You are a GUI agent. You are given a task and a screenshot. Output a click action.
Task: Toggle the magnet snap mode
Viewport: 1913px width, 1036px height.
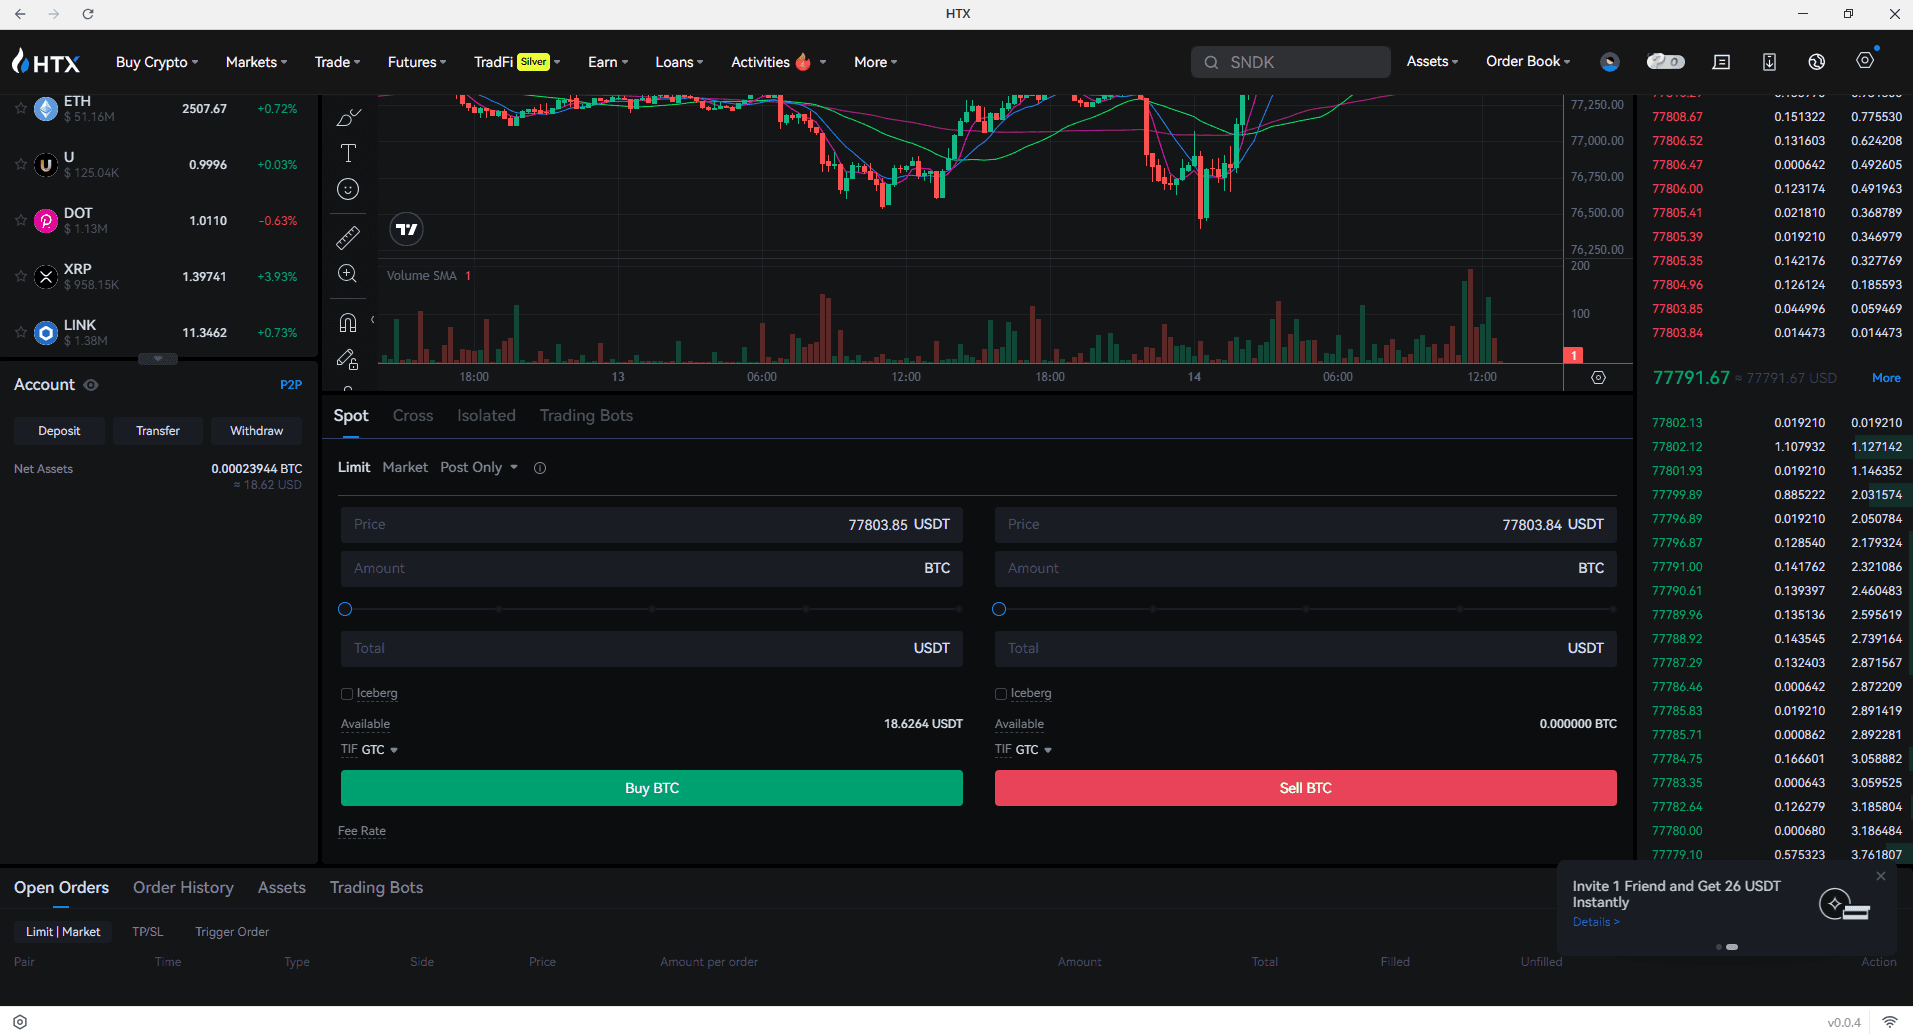348,322
